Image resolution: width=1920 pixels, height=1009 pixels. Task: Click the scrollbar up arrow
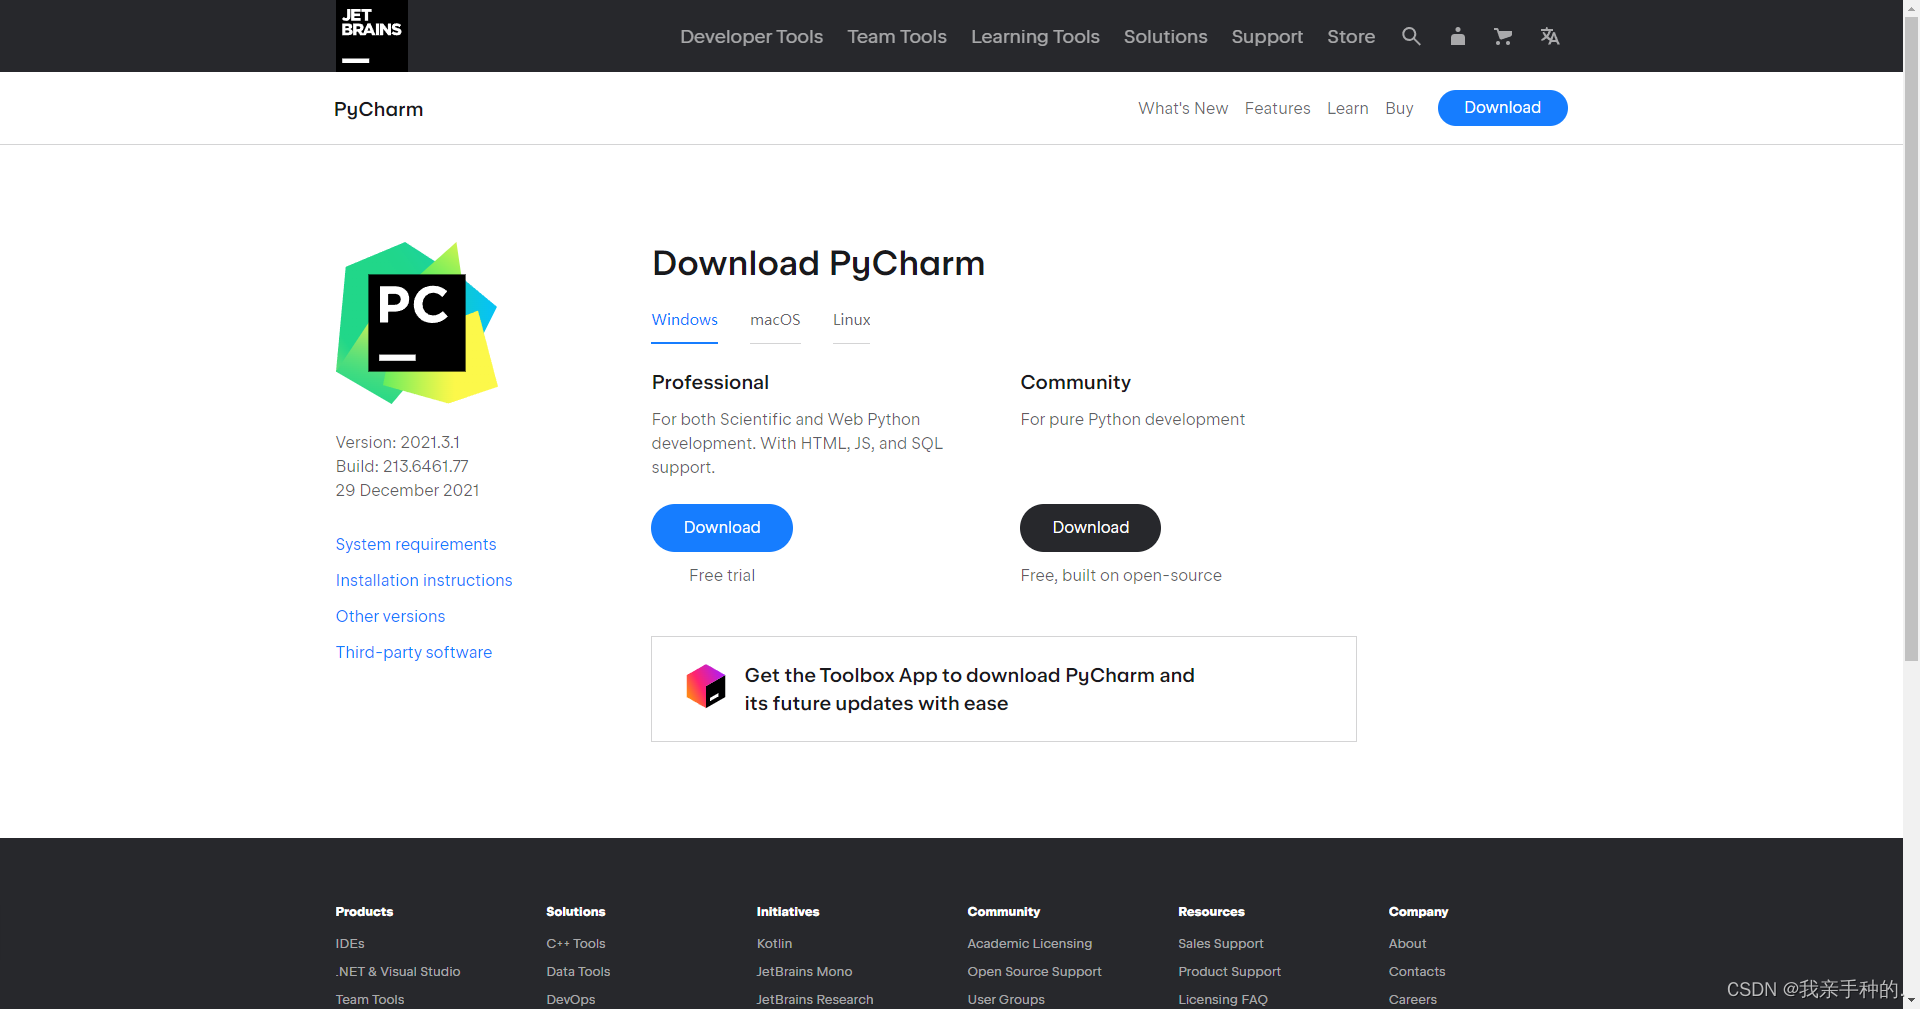click(x=1911, y=8)
